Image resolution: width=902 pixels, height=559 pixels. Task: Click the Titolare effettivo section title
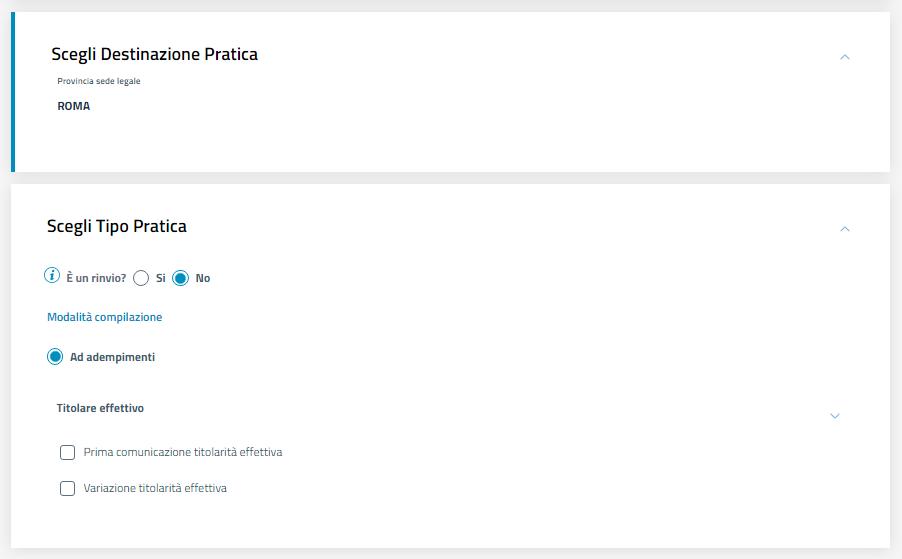(100, 408)
